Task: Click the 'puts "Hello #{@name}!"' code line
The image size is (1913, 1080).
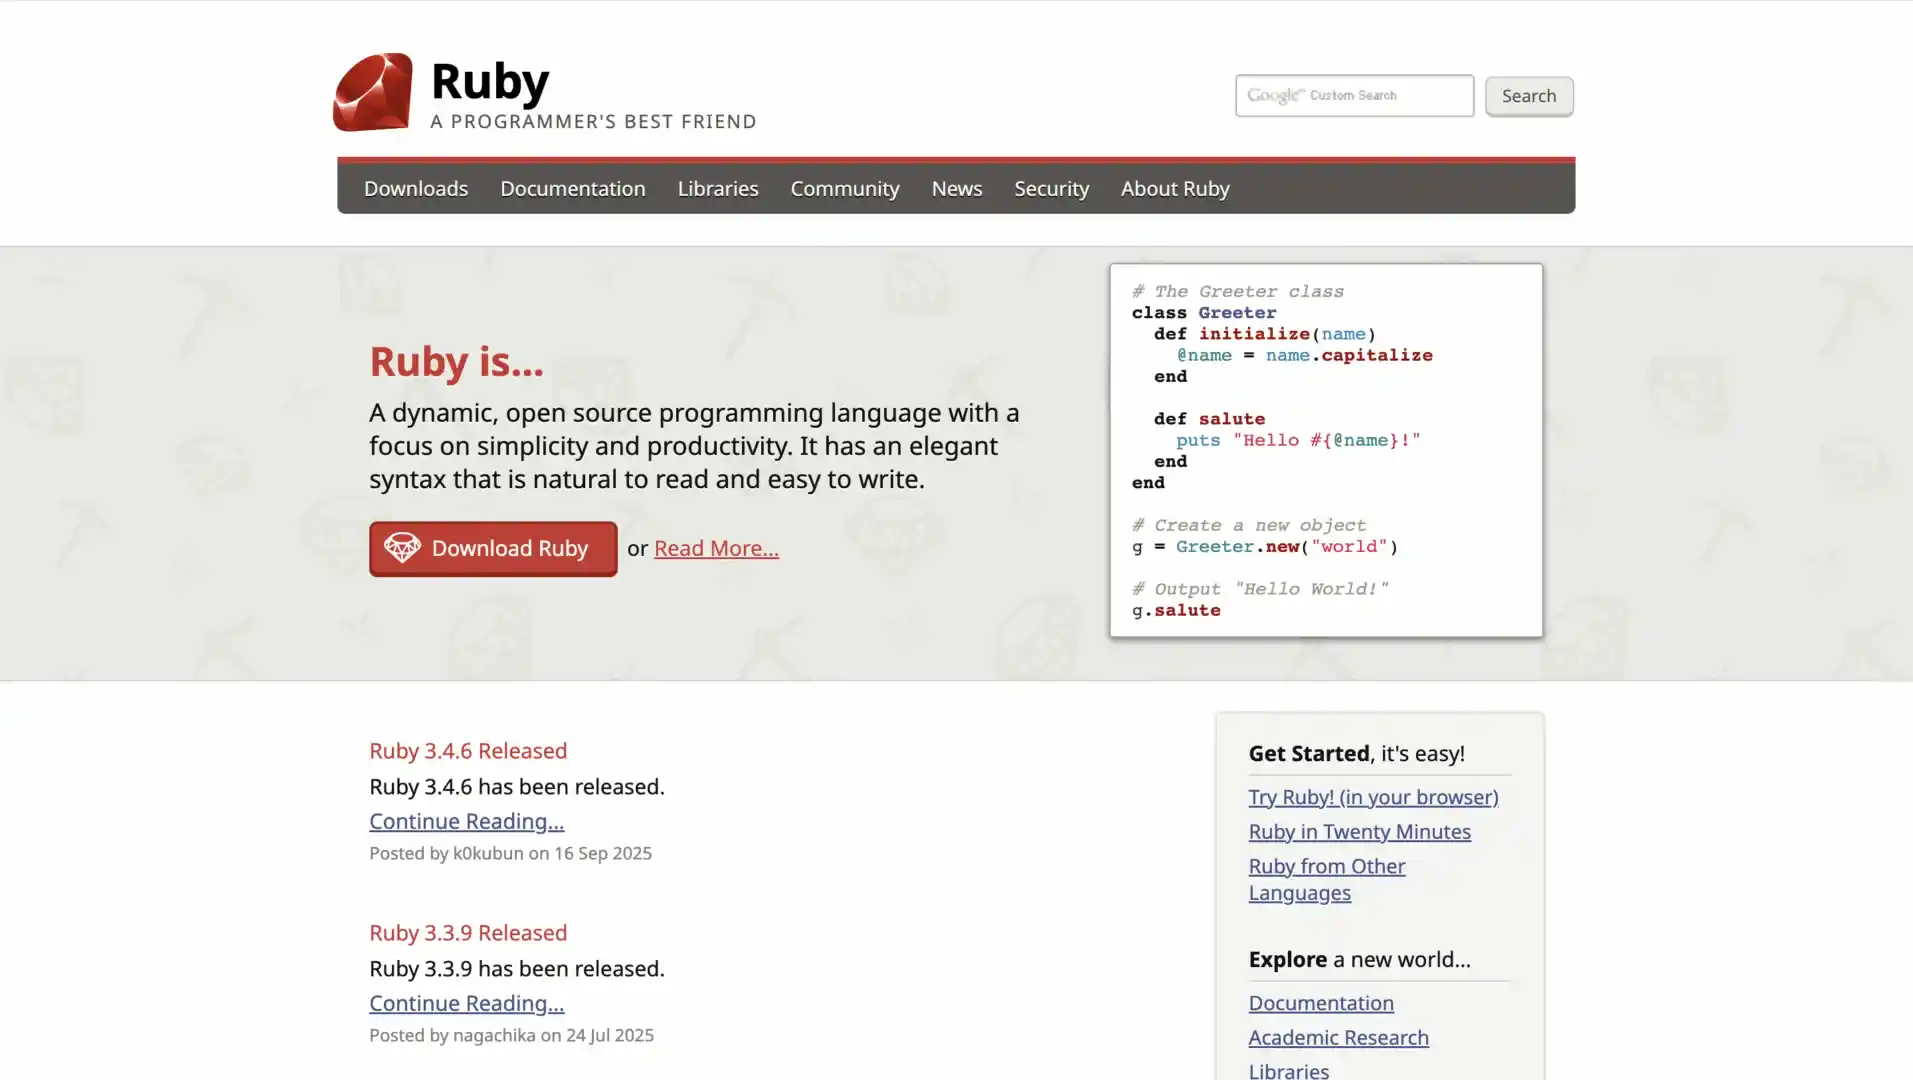Action: (1298, 440)
